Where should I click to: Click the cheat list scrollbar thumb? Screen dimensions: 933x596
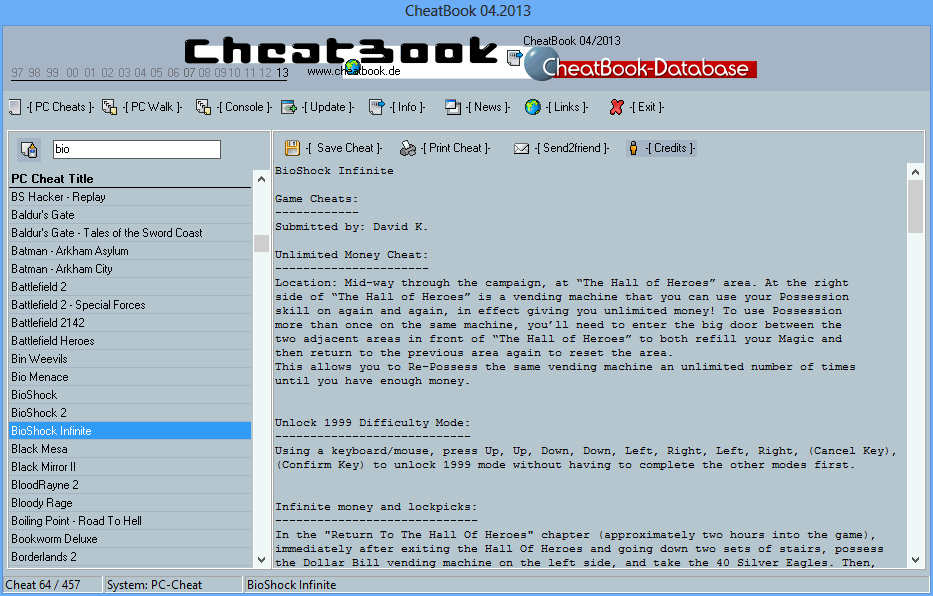[261, 243]
